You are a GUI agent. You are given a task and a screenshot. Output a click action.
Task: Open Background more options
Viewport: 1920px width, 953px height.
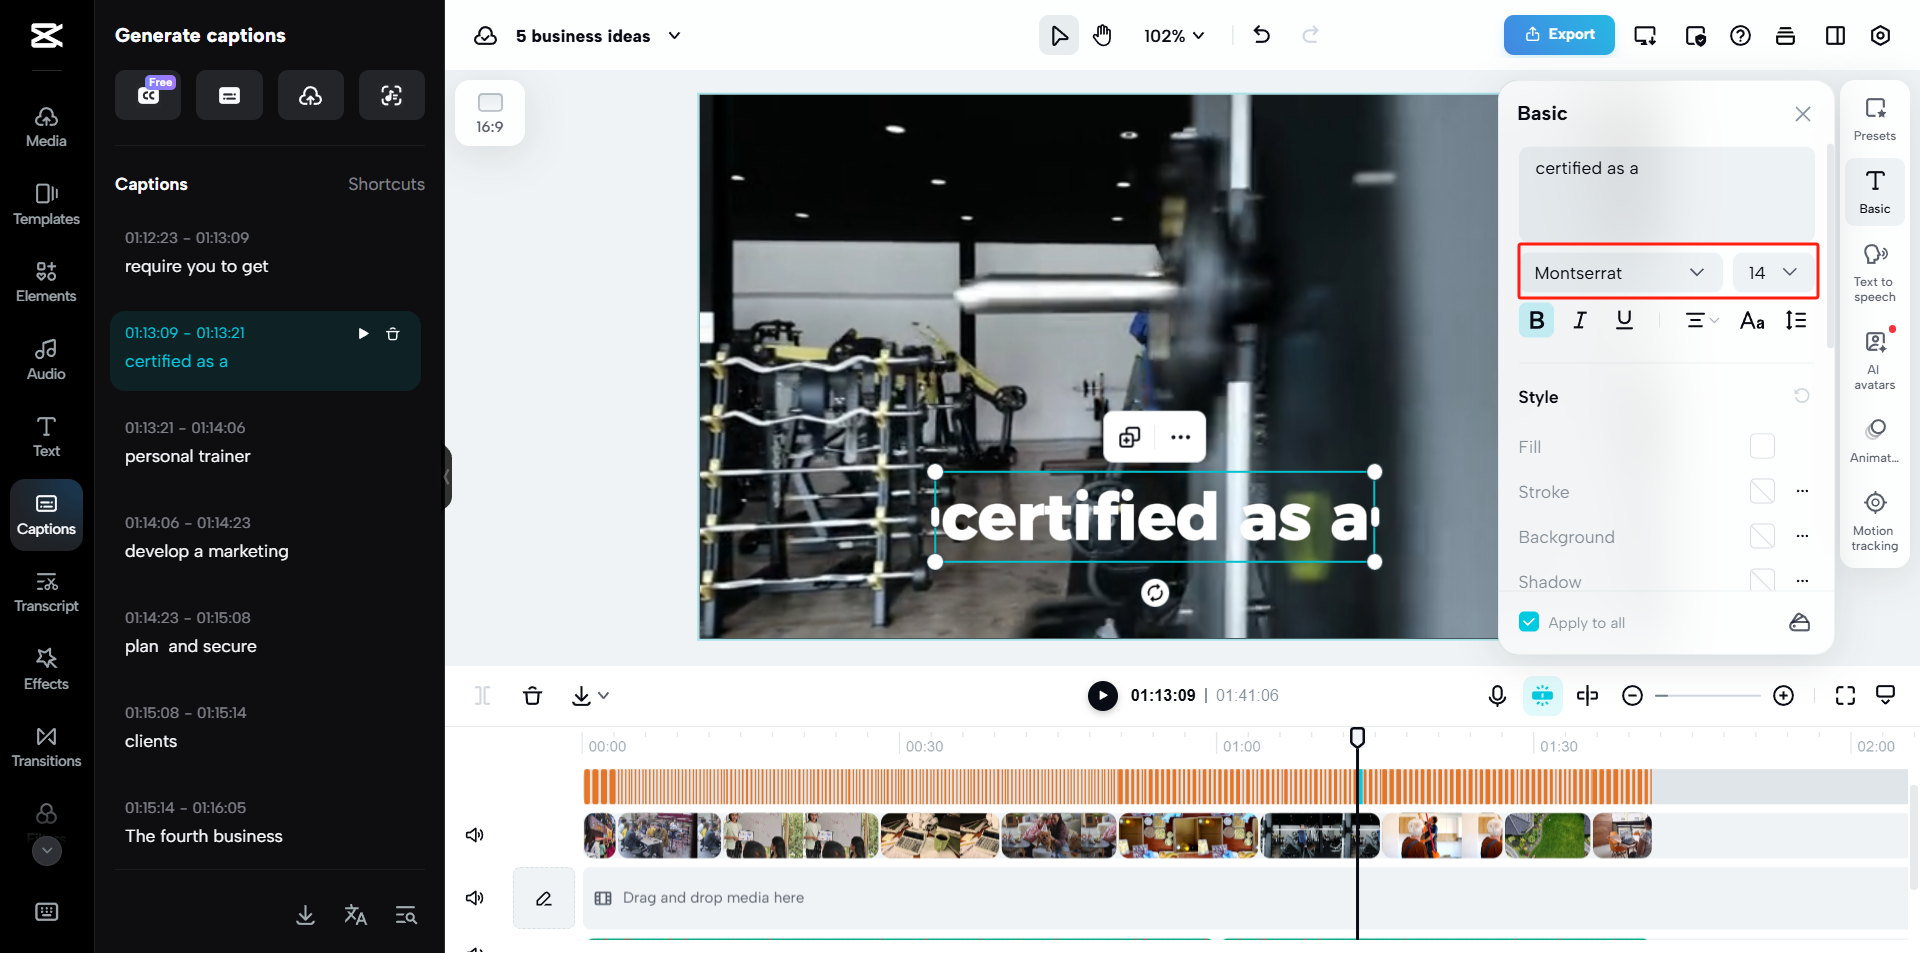[1802, 536]
